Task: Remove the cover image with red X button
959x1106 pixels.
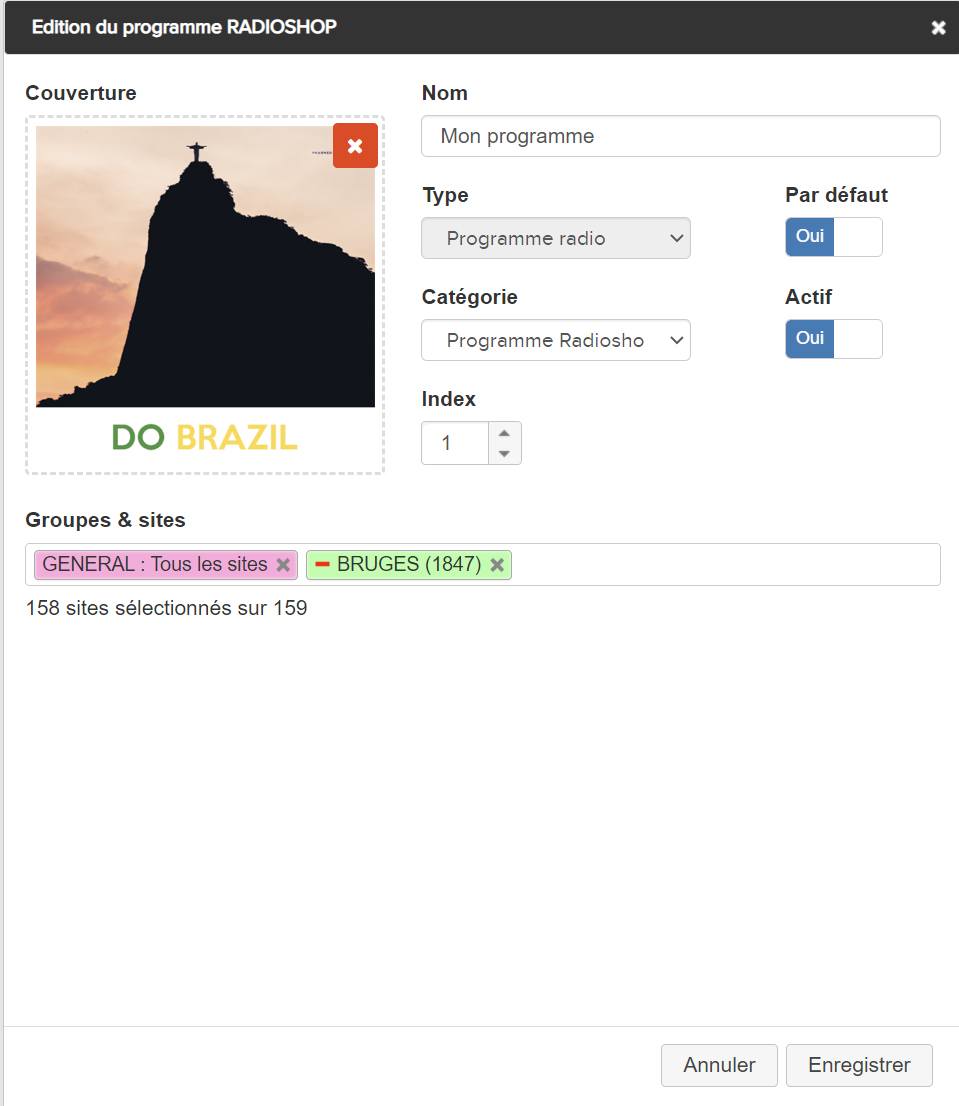Action: click(x=355, y=145)
